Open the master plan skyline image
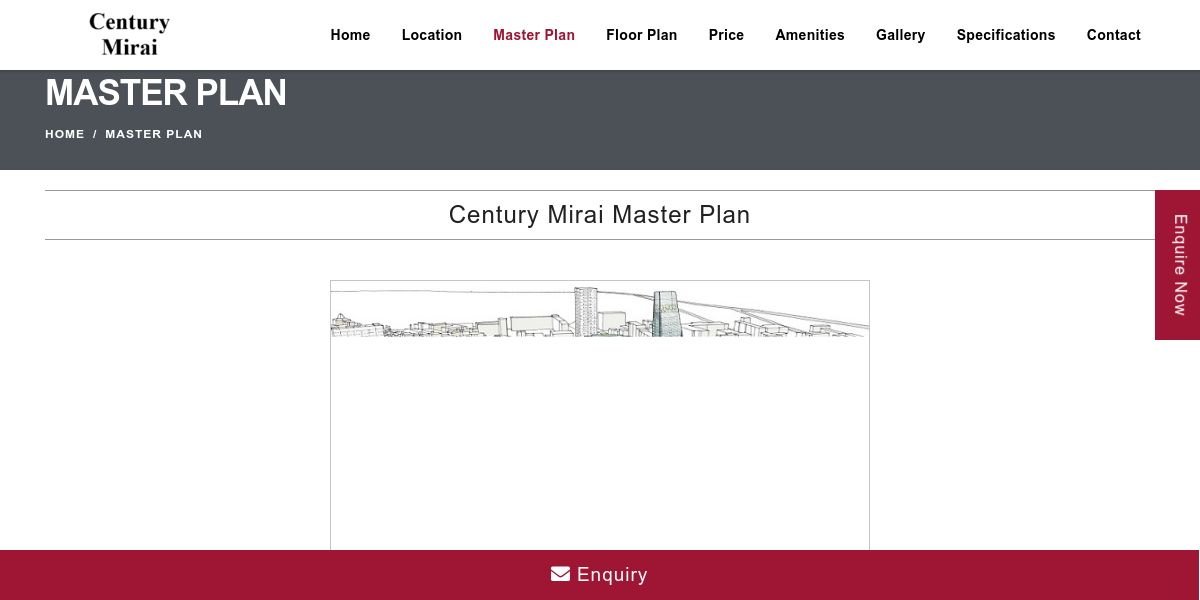 600,415
